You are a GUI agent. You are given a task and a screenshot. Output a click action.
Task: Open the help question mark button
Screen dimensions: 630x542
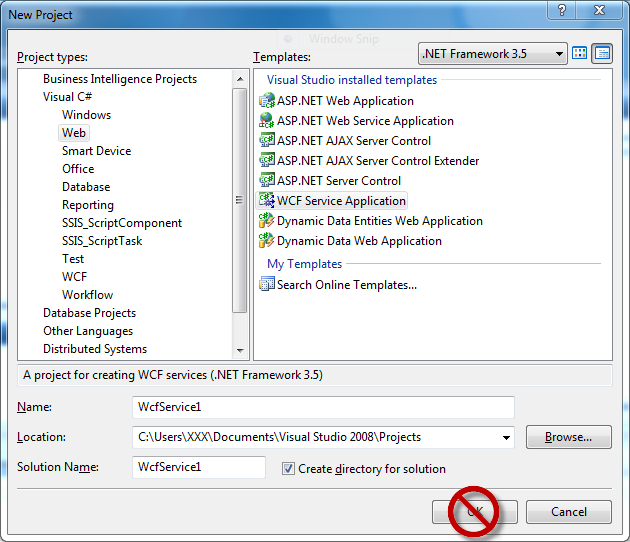(562, 10)
